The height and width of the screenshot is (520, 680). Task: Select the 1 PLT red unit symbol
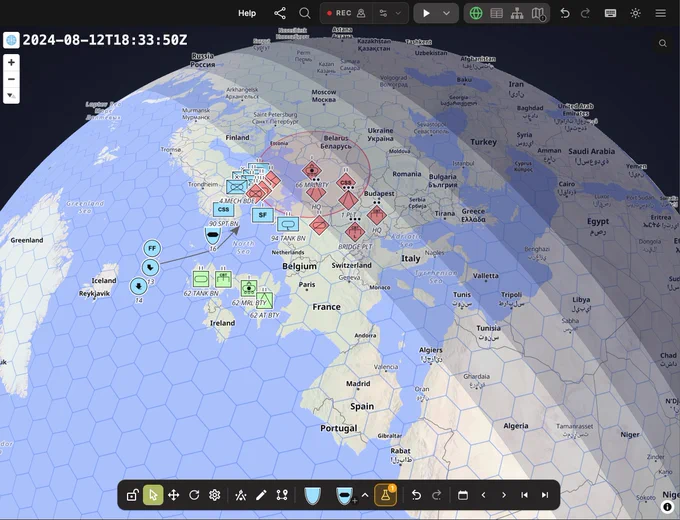click(x=348, y=200)
